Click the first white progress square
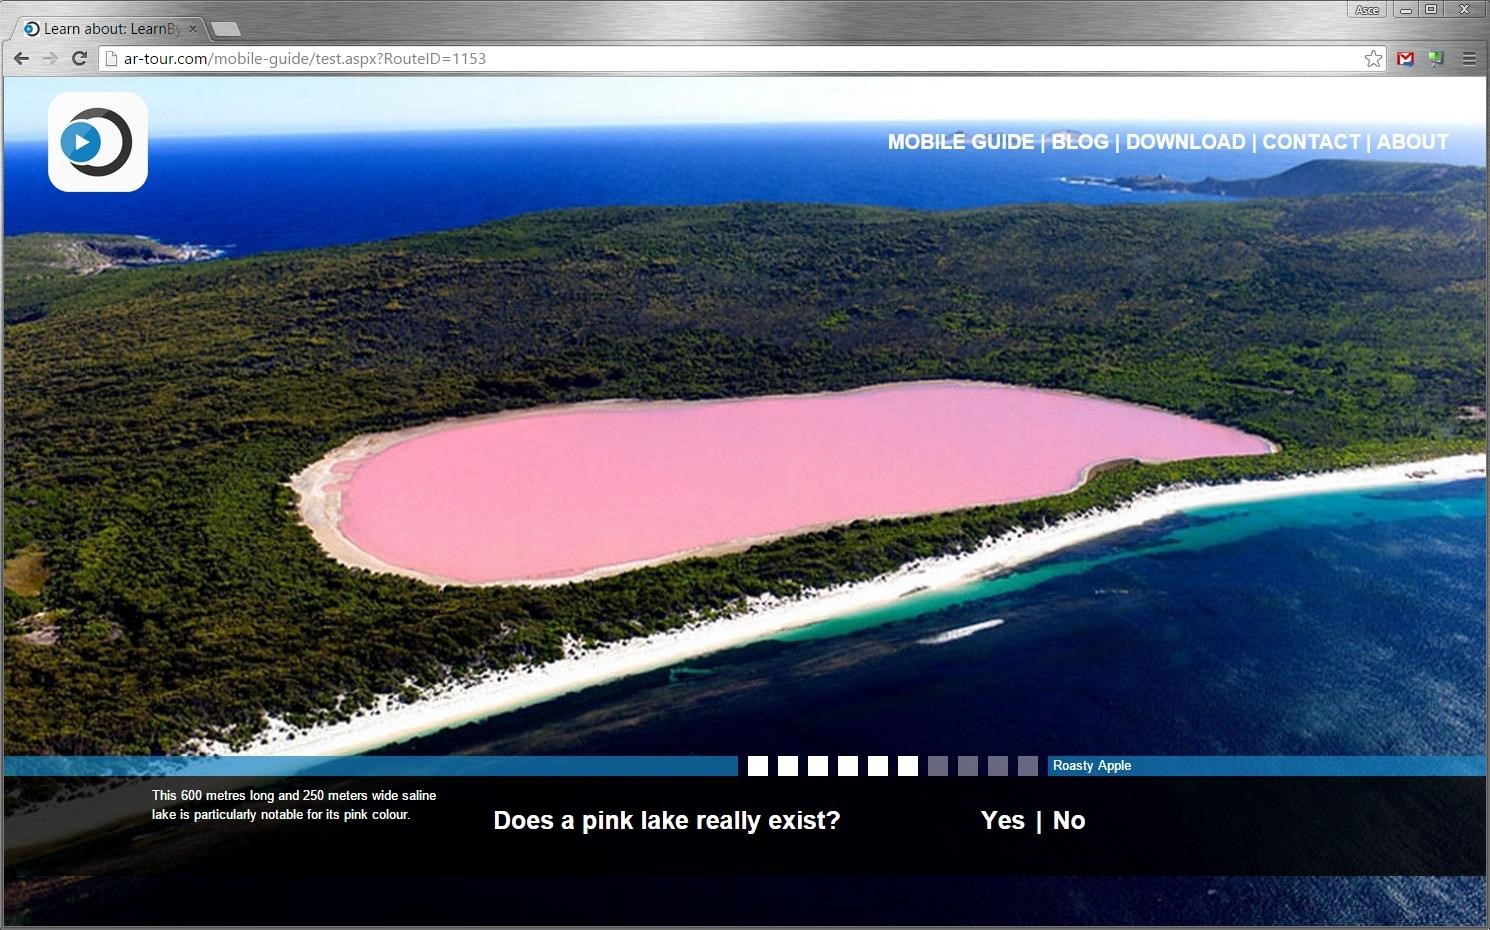 [758, 766]
